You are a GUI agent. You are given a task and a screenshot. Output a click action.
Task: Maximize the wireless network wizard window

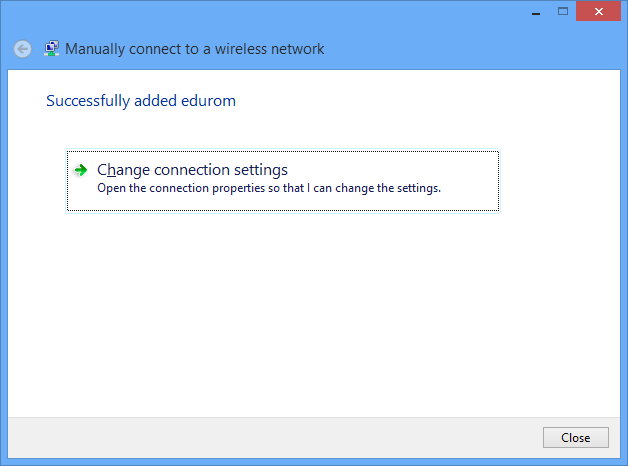[x=562, y=12]
